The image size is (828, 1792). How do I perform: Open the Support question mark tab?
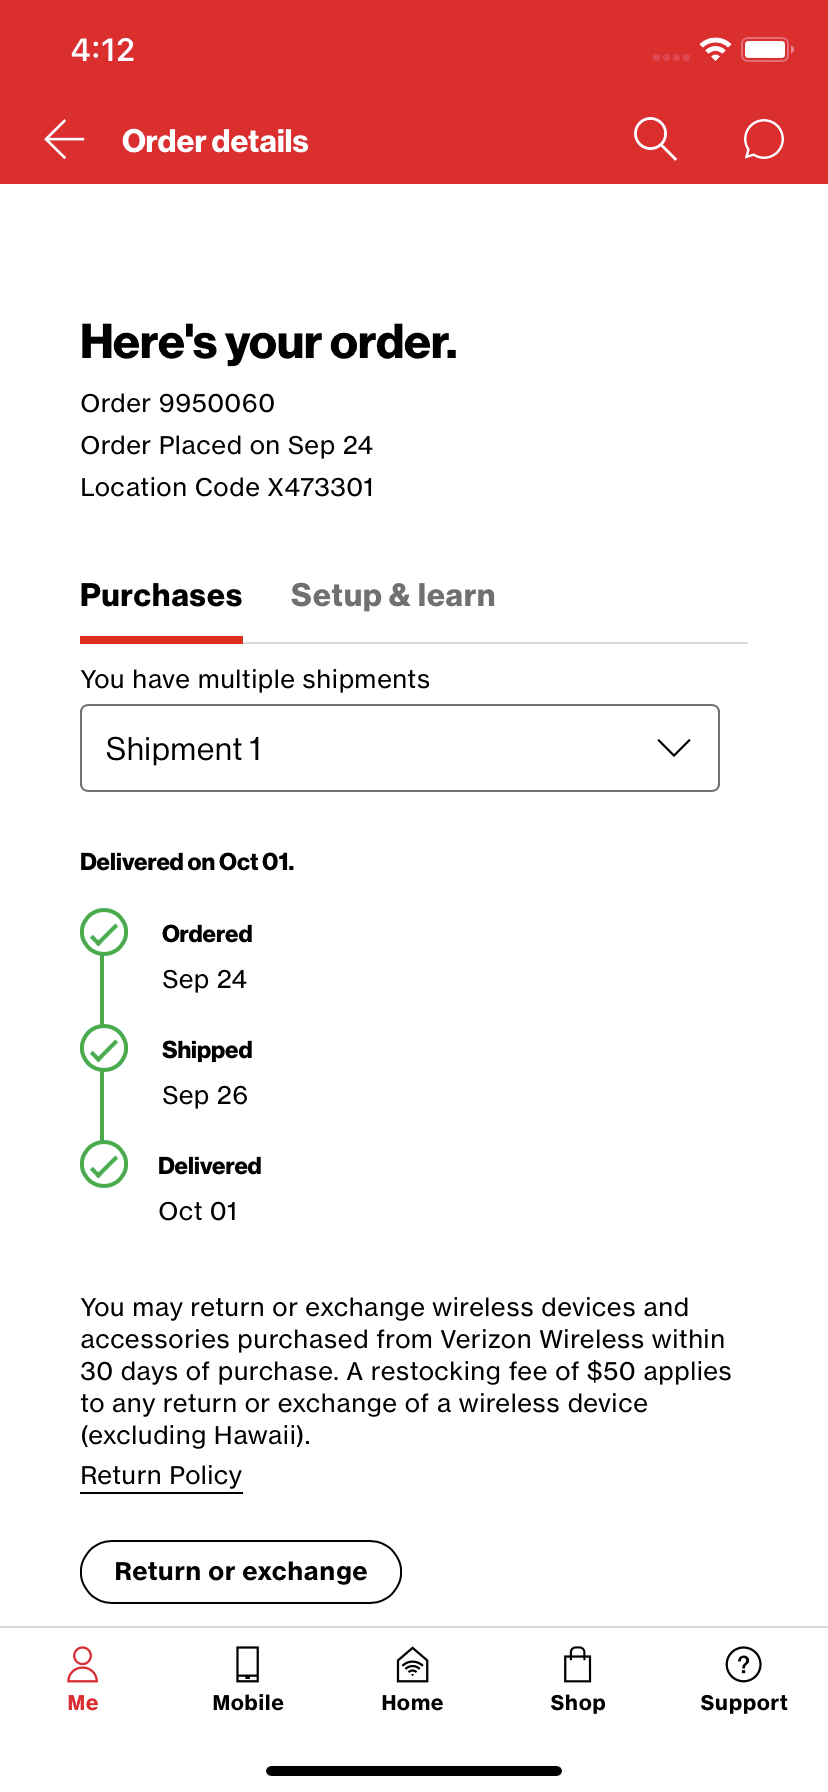(743, 1679)
